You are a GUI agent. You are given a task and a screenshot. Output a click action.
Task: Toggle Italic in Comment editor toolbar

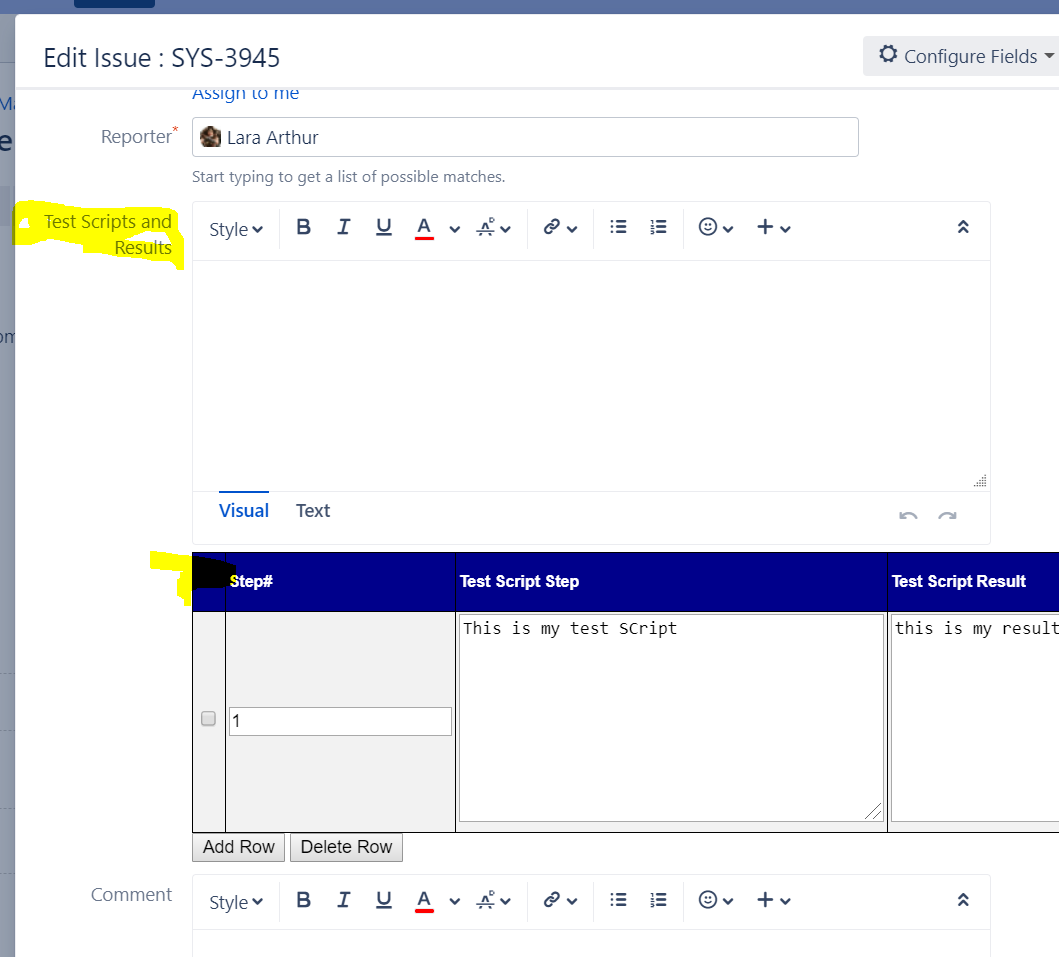tap(344, 900)
